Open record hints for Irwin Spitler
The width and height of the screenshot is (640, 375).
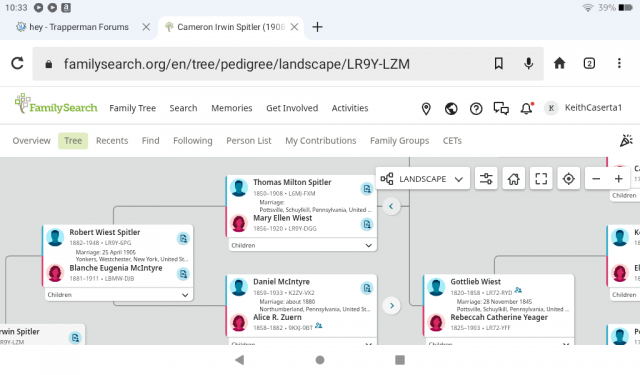[x=75, y=337]
